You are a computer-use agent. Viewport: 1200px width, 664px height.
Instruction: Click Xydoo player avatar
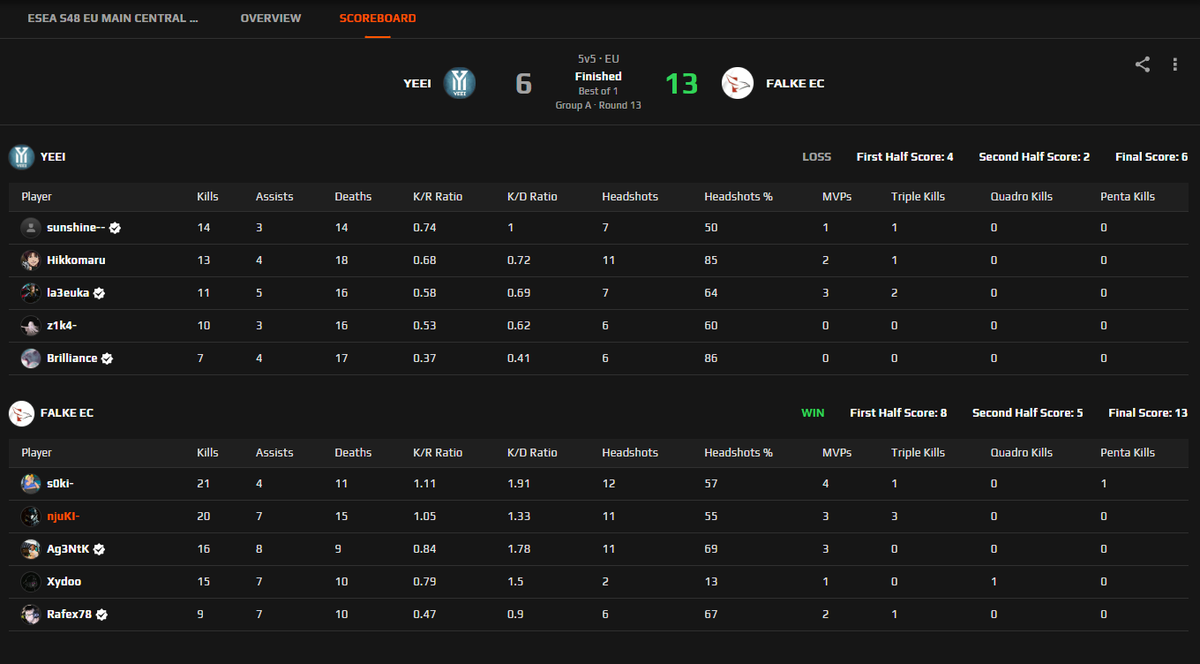(31, 582)
